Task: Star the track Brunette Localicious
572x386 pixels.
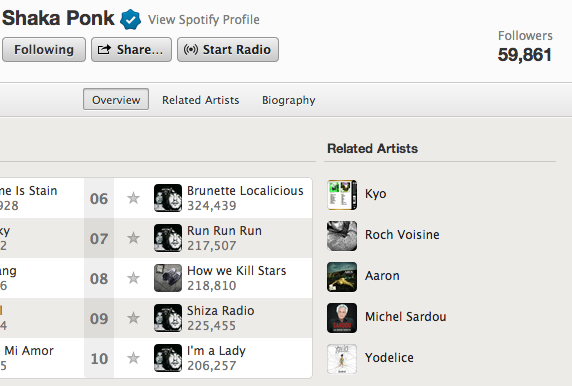Action: click(x=134, y=198)
